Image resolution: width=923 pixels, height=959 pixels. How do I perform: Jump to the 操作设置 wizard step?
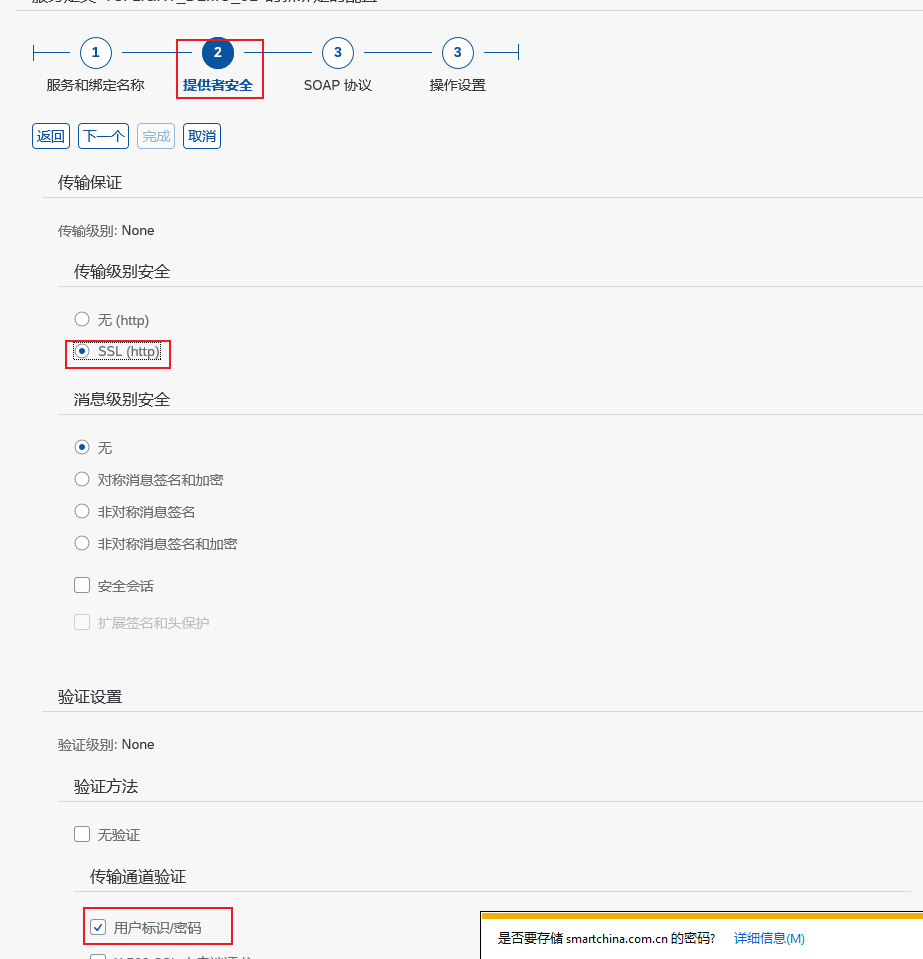(x=458, y=53)
